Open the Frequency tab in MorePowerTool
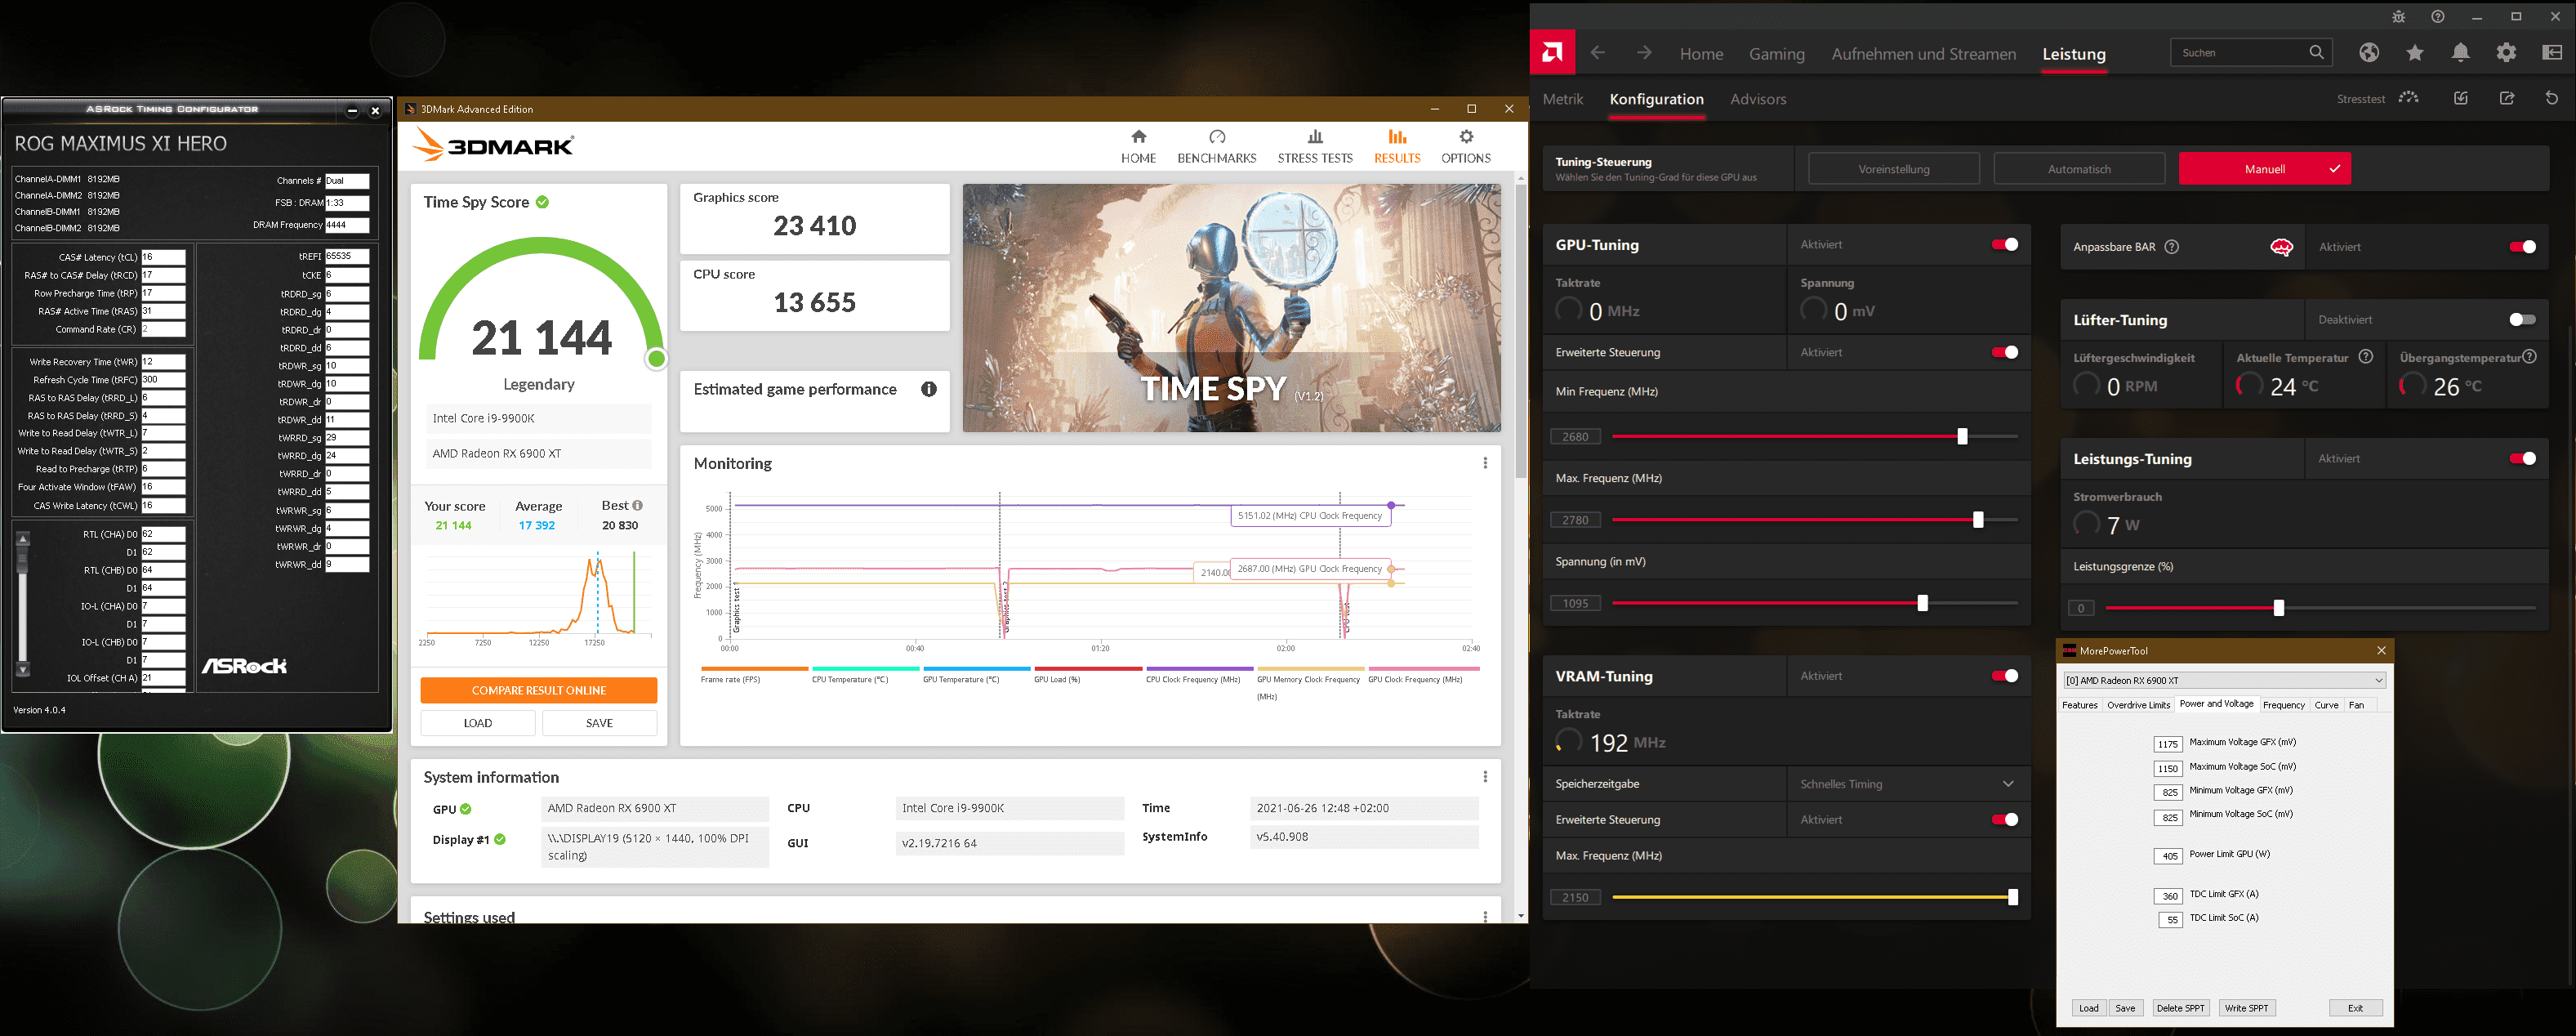This screenshot has width=2576, height=1036. click(2283, 706)
